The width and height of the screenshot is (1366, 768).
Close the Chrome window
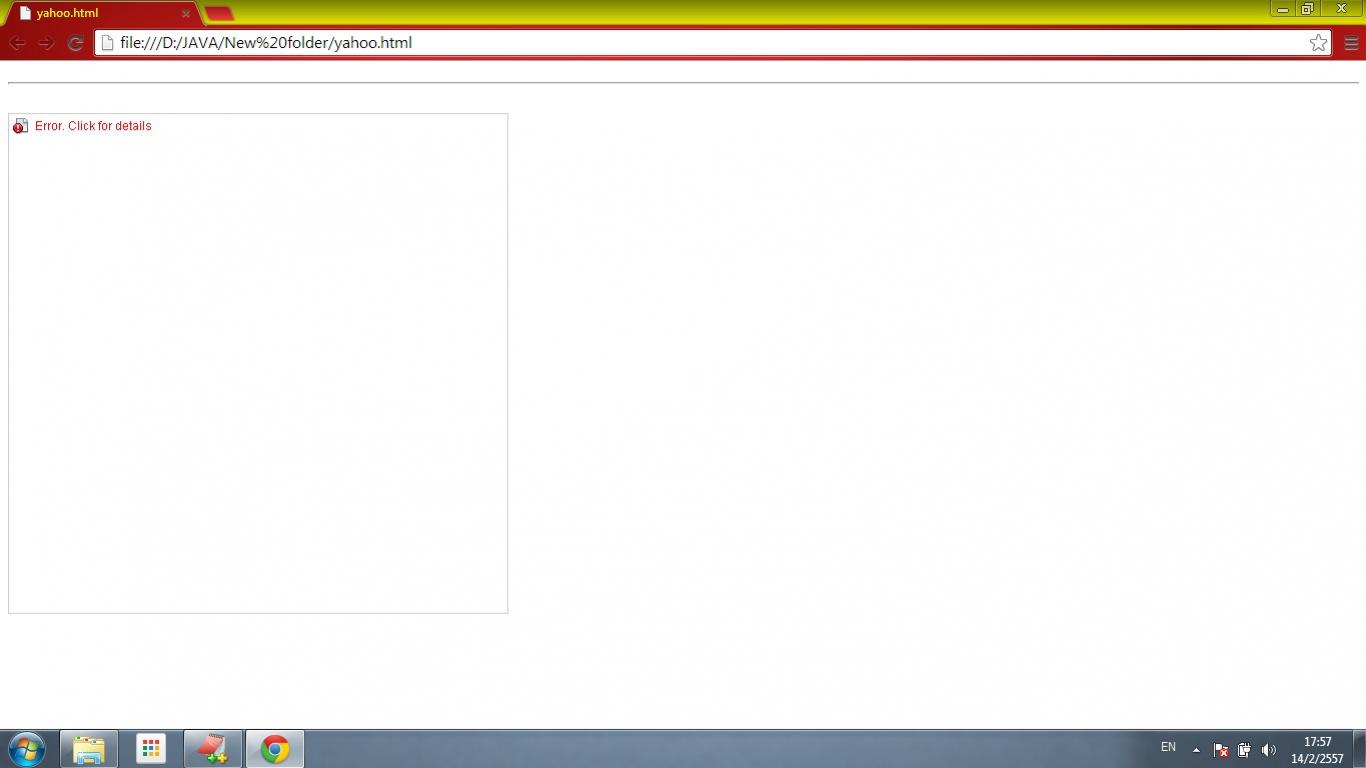point(1341,8)
